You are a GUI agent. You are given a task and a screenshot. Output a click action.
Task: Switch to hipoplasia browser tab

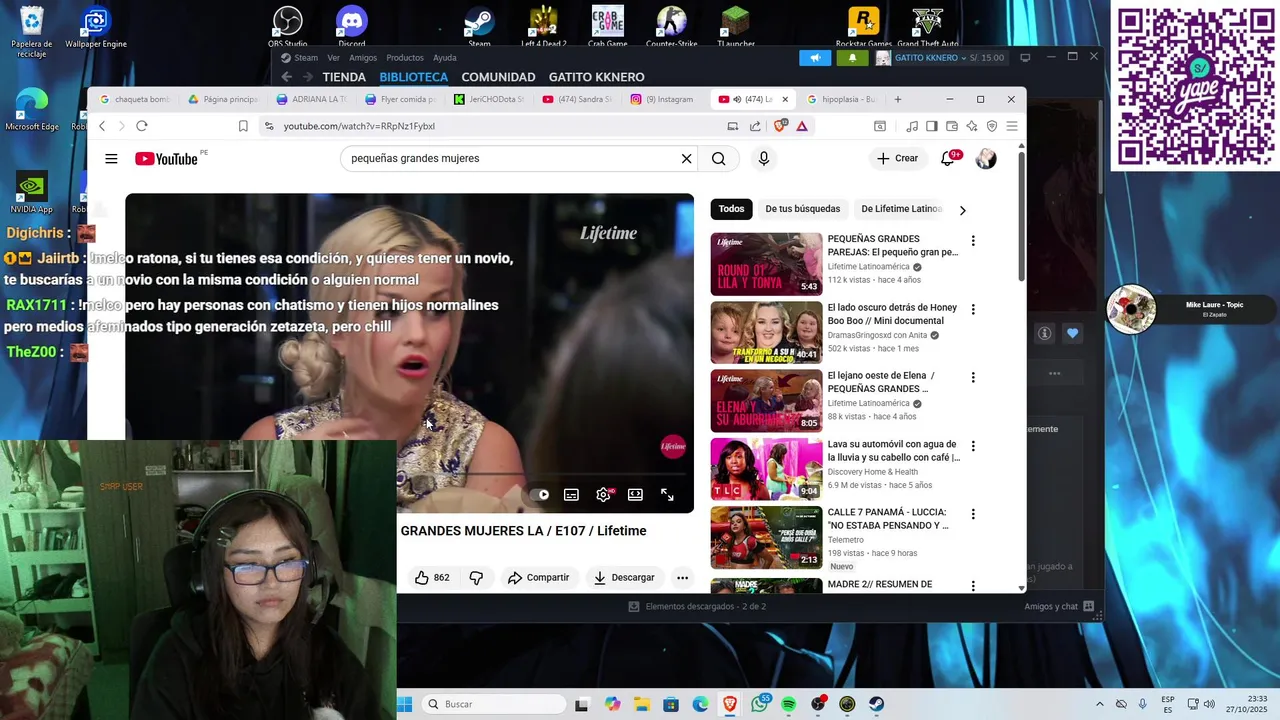[841, 99]
